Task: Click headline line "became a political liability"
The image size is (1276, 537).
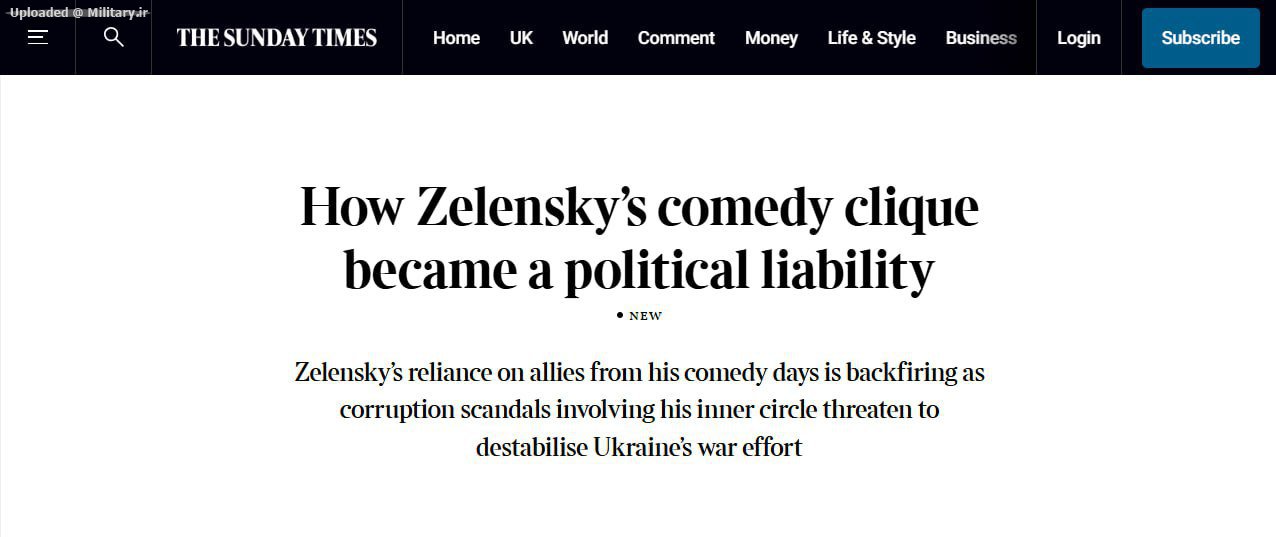Action: 639,270
